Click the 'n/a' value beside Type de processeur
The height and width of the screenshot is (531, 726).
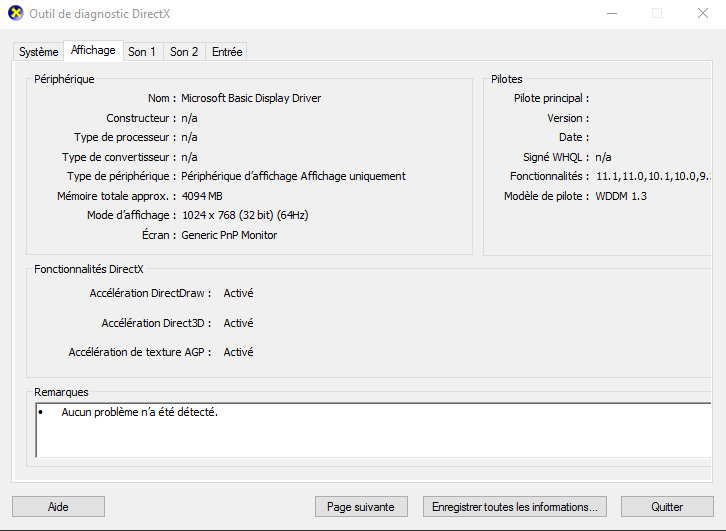pyautogui.click(x=189, y=137)
